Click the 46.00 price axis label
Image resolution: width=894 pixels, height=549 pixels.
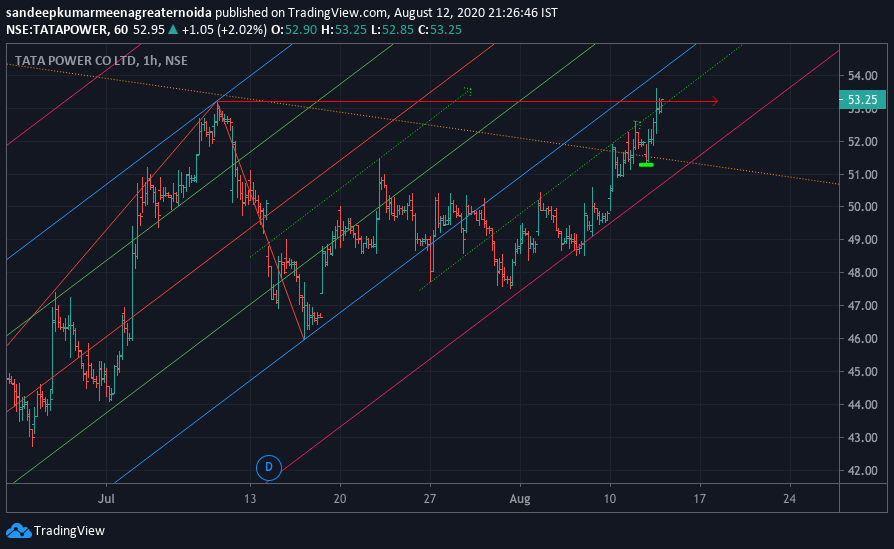point(863,339)
